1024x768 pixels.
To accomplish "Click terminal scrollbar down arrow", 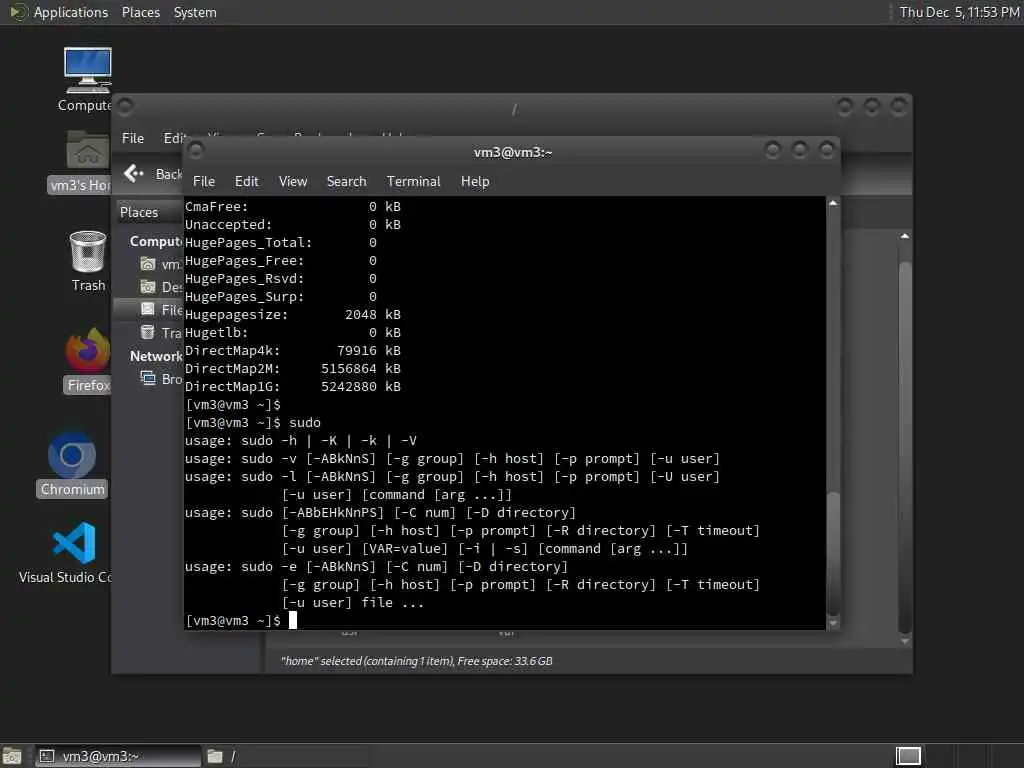I will pos(833,624).
